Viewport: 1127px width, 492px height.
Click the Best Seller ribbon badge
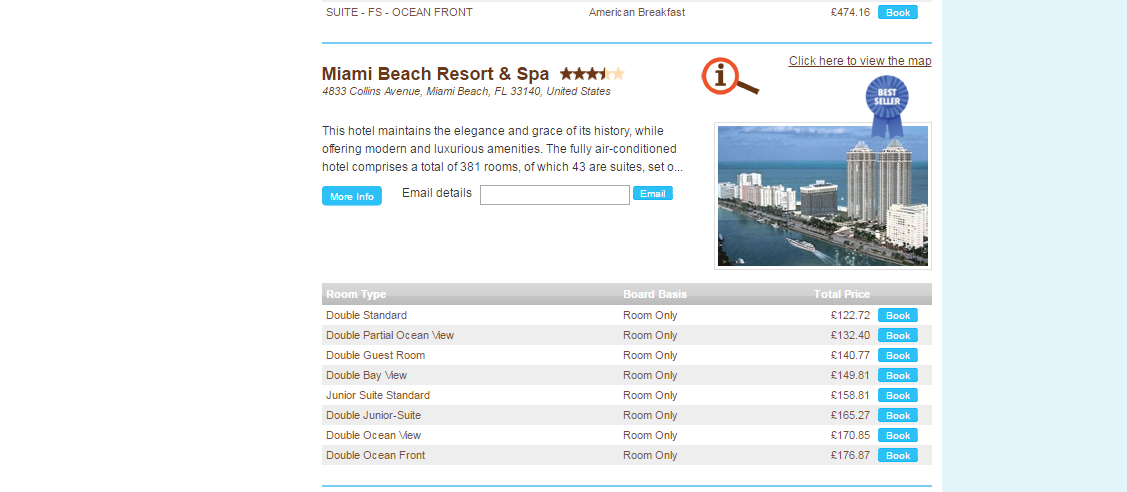coord(887,106)
